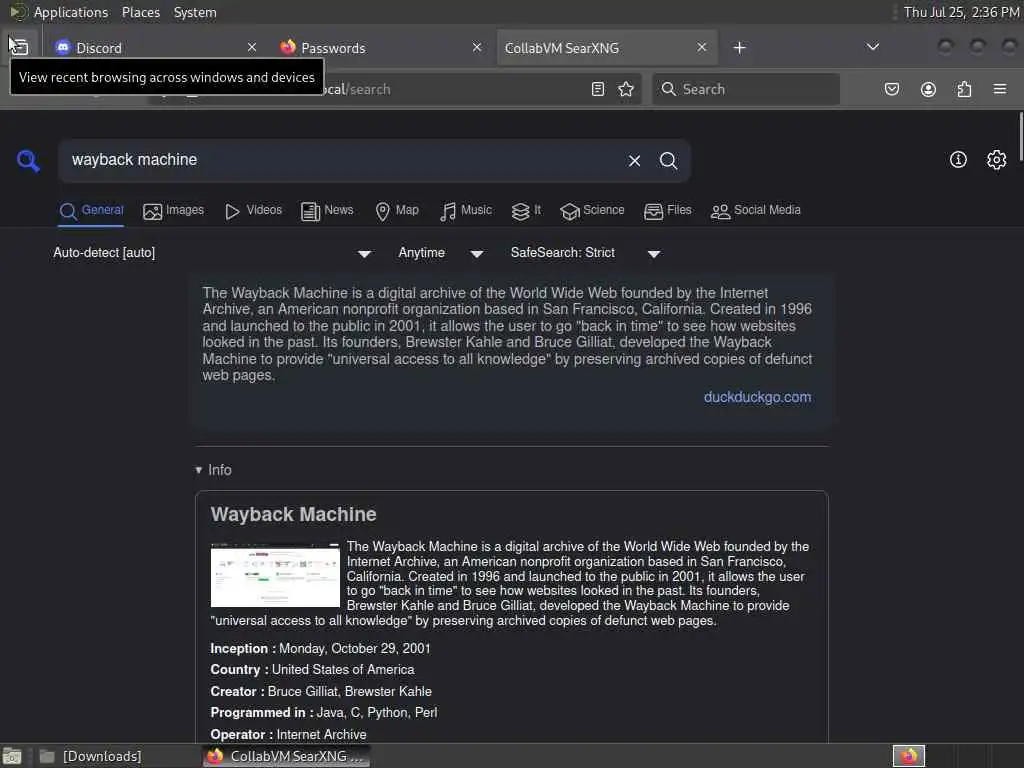The width and height of the screenshot is (1024, 768).
Task: Open the System menu
Action: [195, 12]
